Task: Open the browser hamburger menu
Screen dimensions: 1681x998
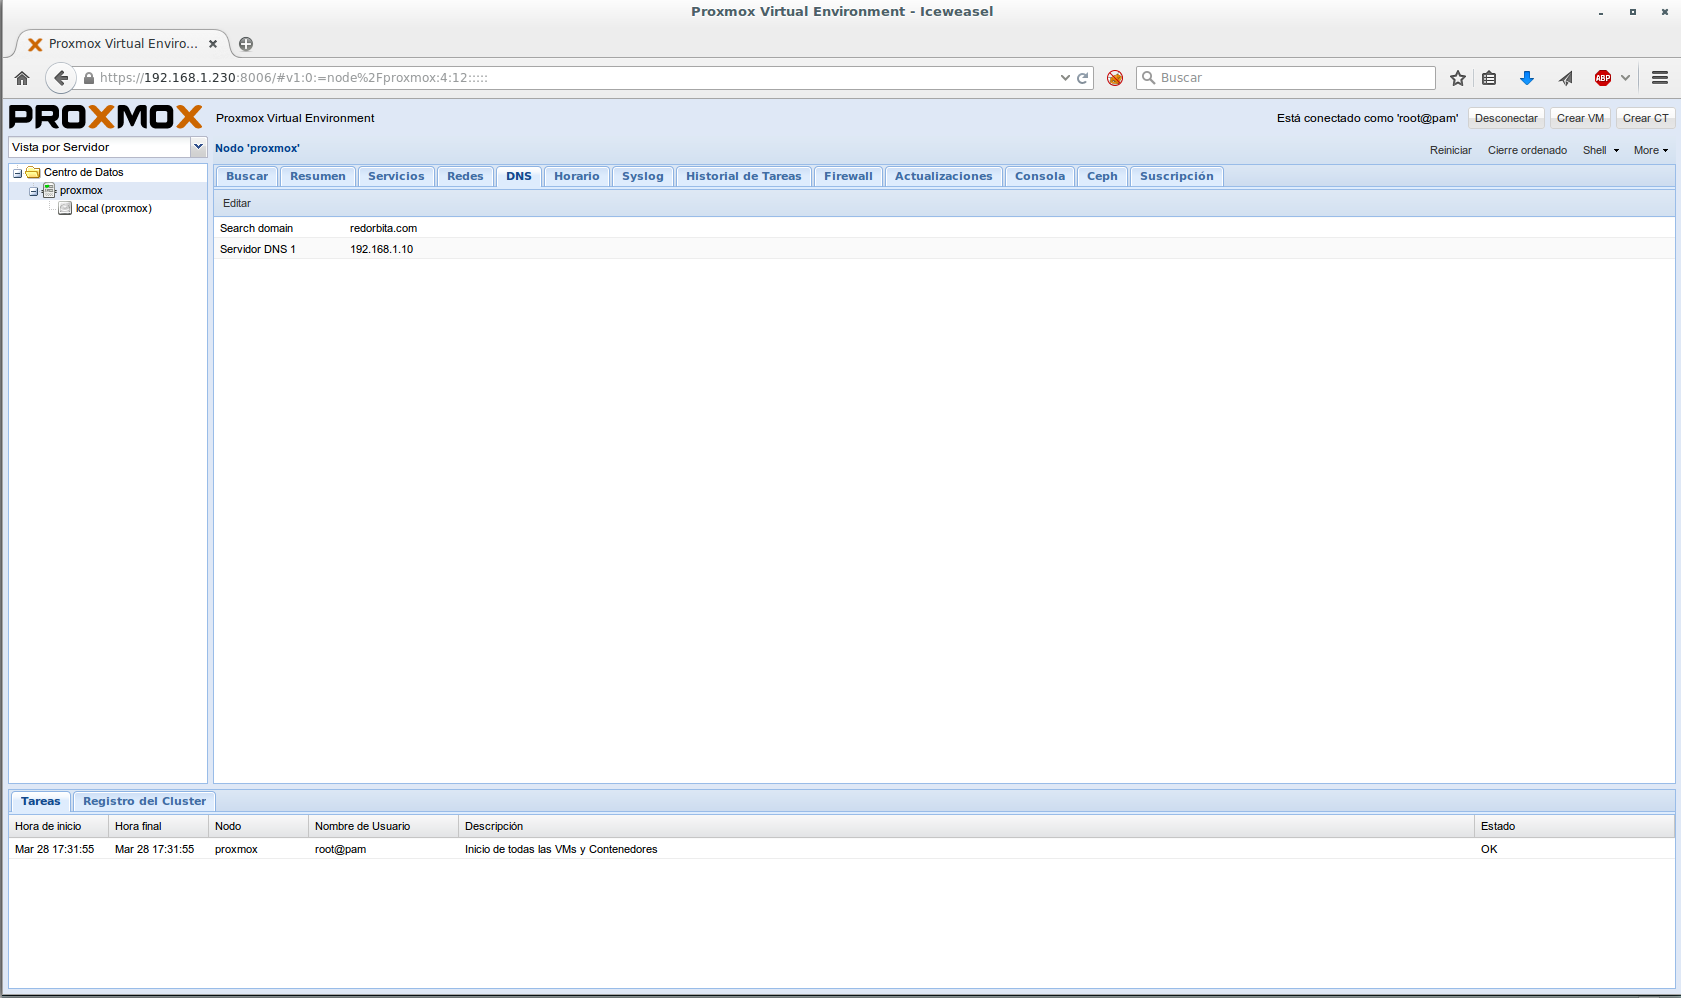Action: click(1660, 78)
